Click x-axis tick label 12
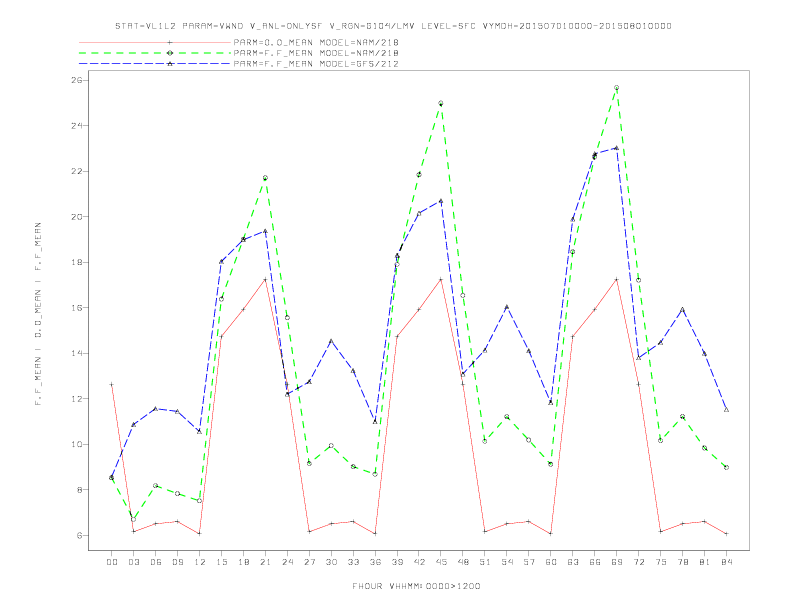The height and width of the screenshot is (612, 792). coord(200,562)
